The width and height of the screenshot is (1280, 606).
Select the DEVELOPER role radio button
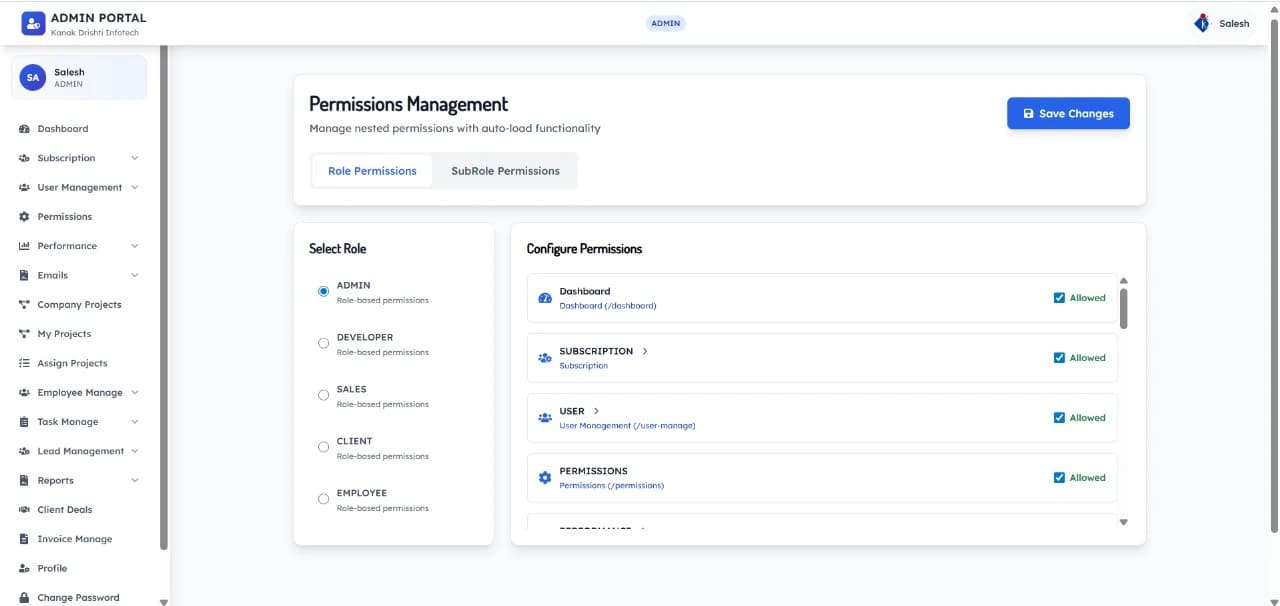(x=323, y=342)
